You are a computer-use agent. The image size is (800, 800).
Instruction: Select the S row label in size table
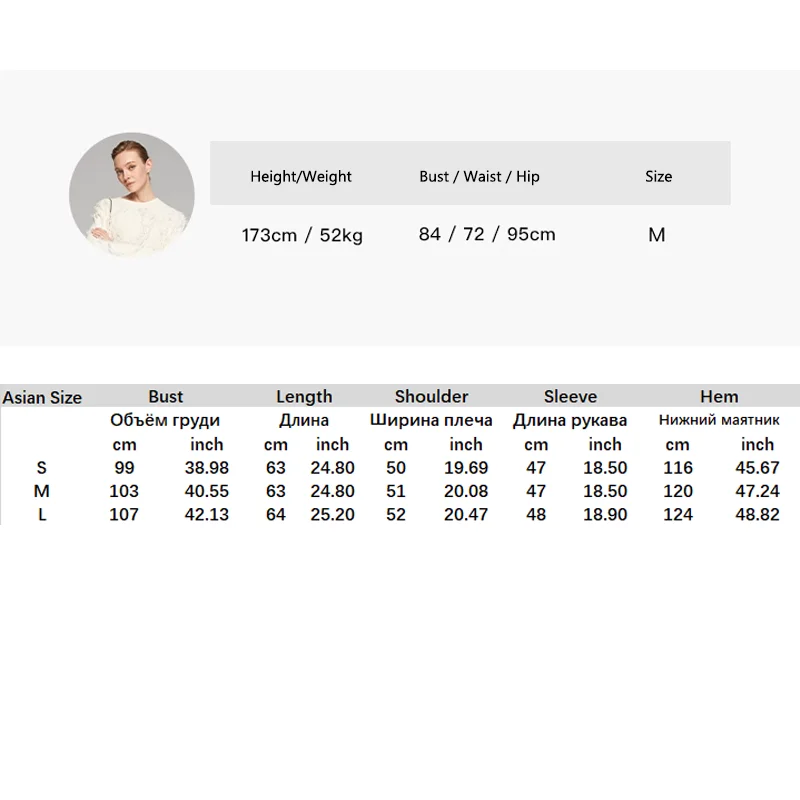tap(42, 468)
